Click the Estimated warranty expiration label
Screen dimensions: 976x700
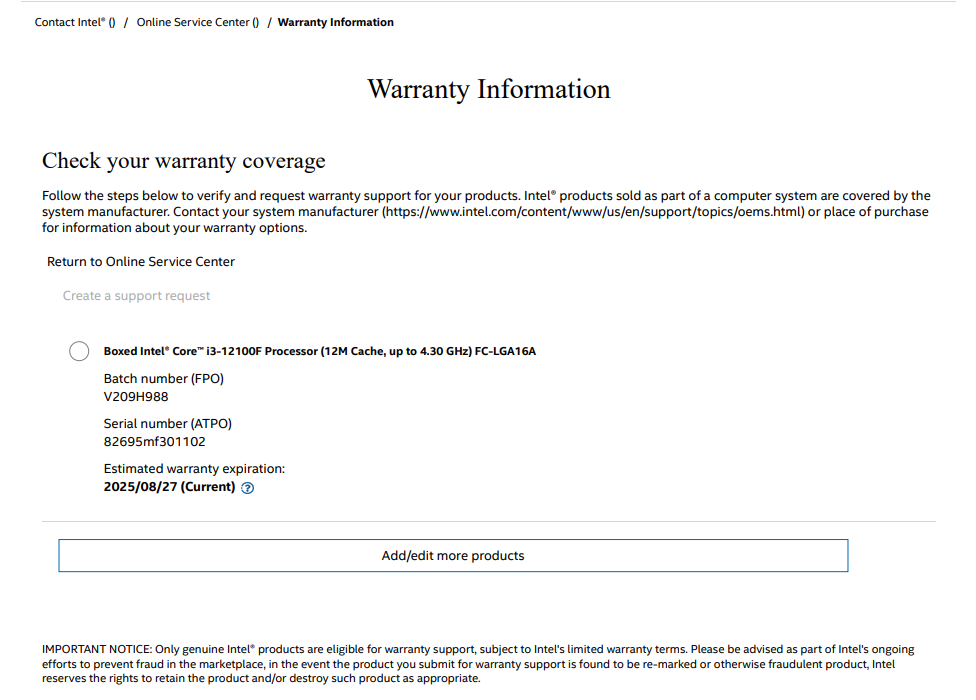[194, 469]
